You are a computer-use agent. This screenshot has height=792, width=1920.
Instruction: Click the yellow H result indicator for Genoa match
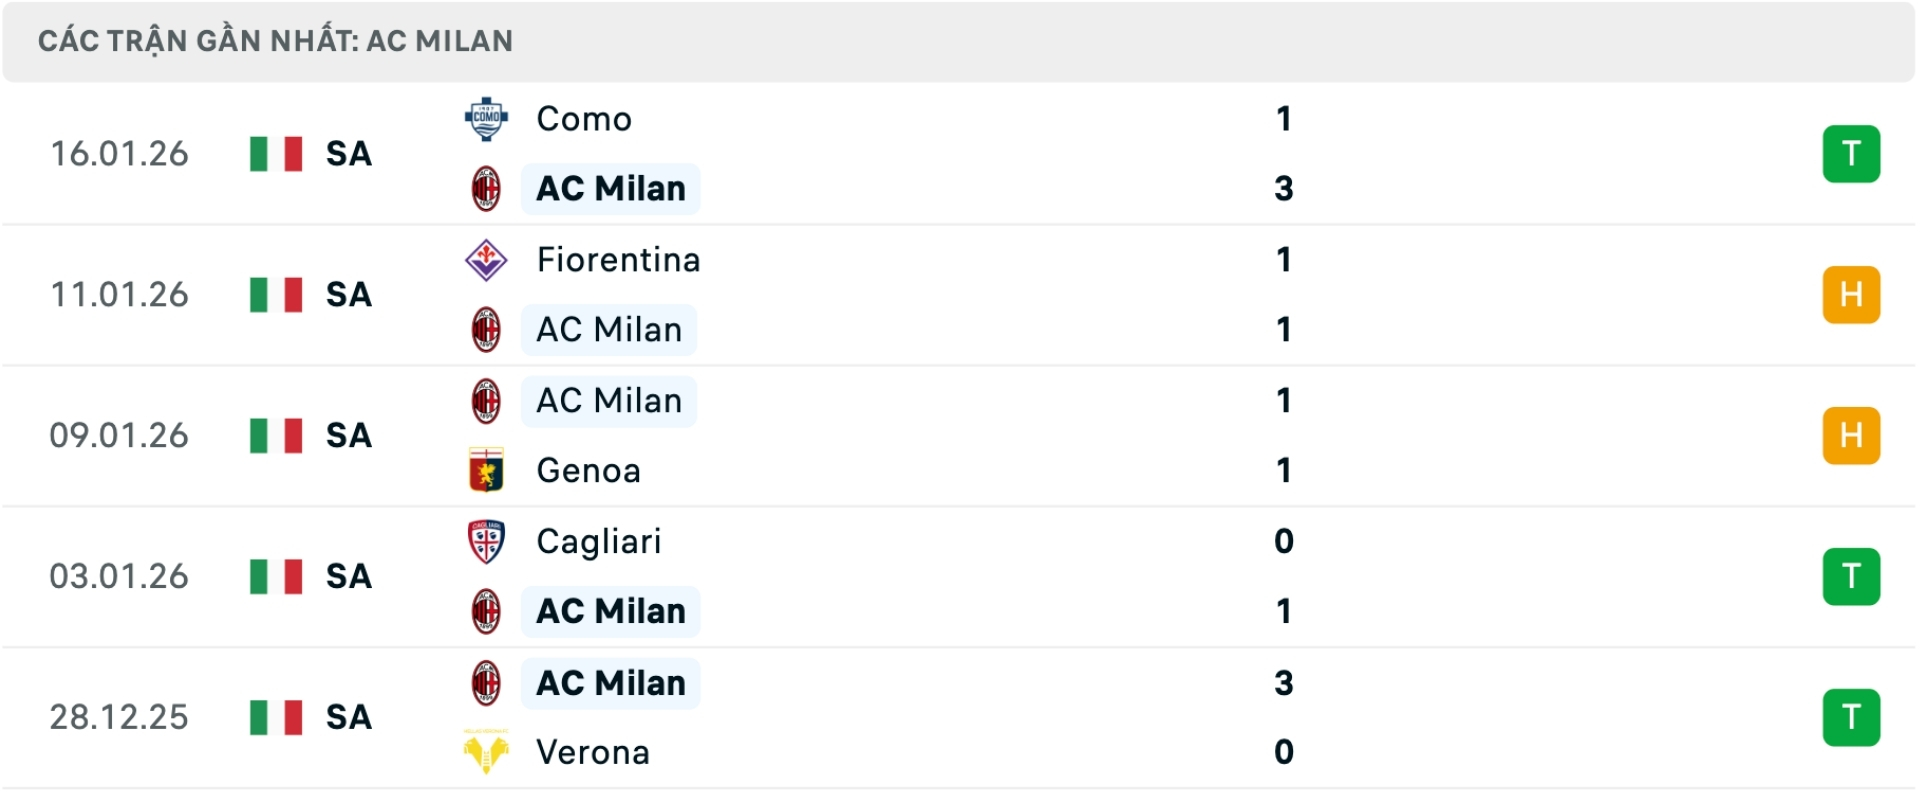[x=1852, y=435]
